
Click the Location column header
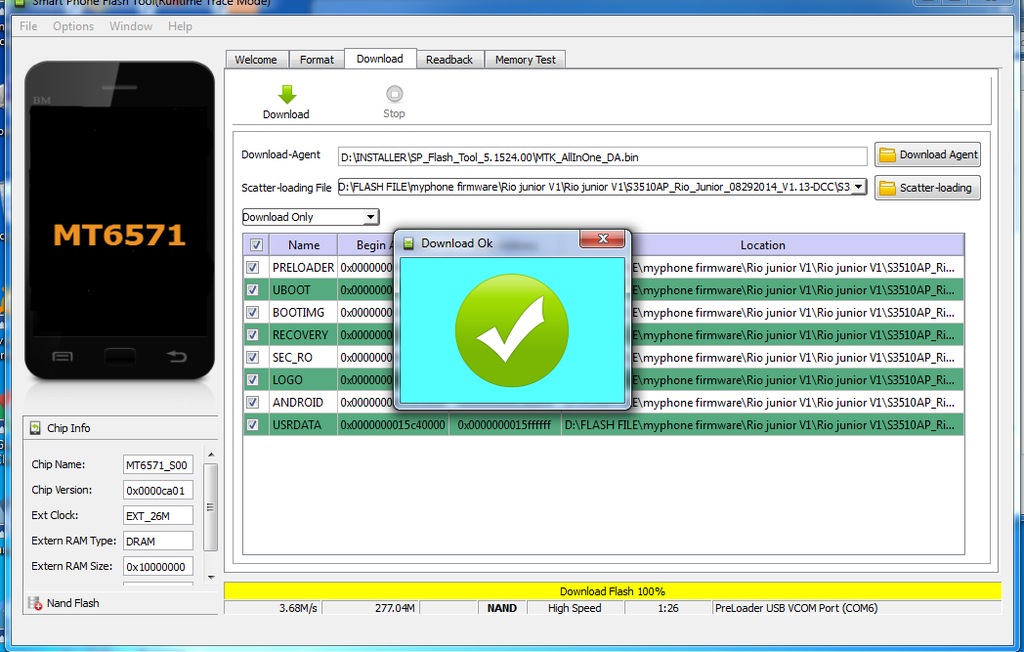pyautogui.click(x=763, y=245)
